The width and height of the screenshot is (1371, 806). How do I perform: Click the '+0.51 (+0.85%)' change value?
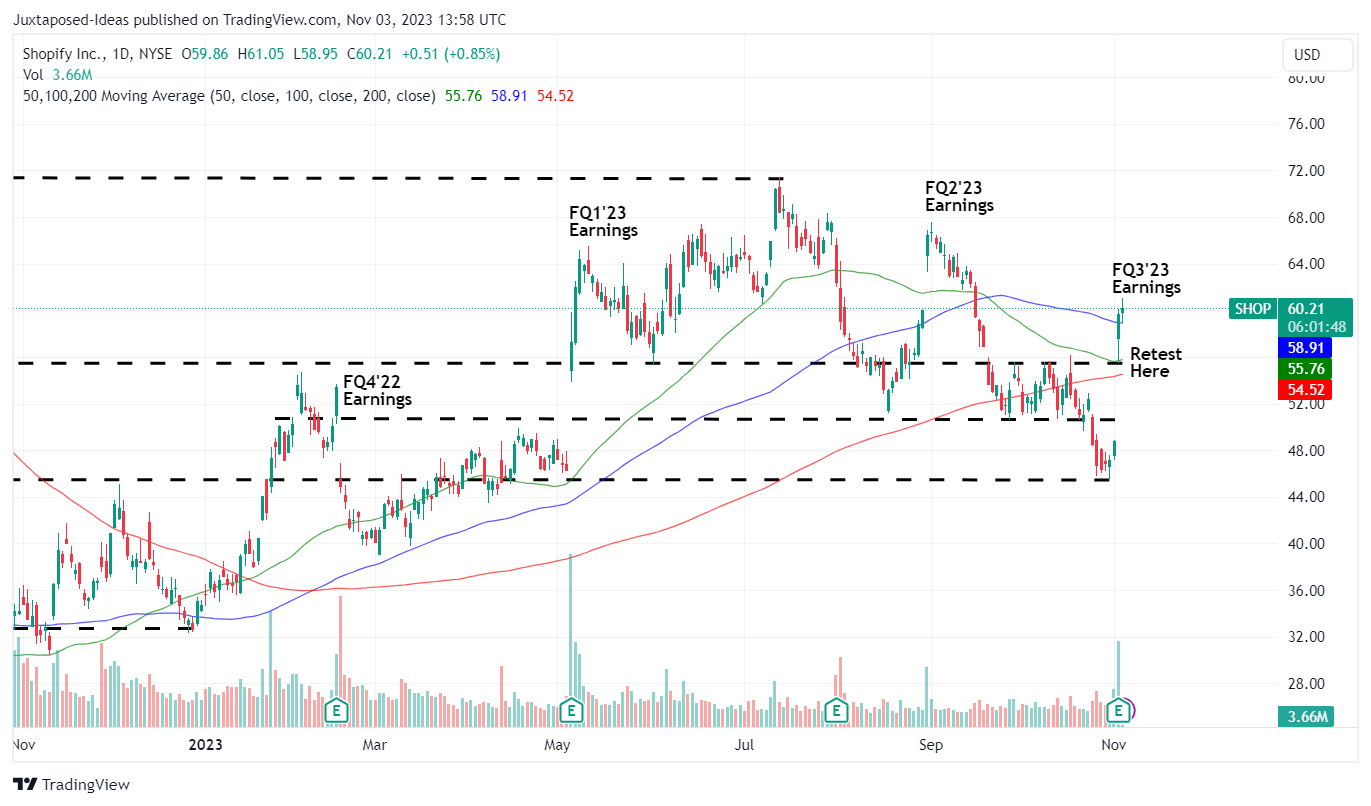pos(453,54)
